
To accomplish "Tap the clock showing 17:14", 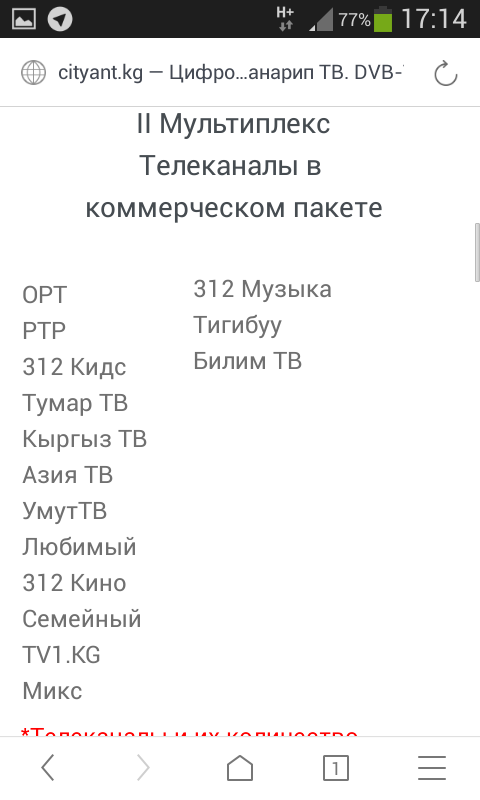I will (434, 19).
